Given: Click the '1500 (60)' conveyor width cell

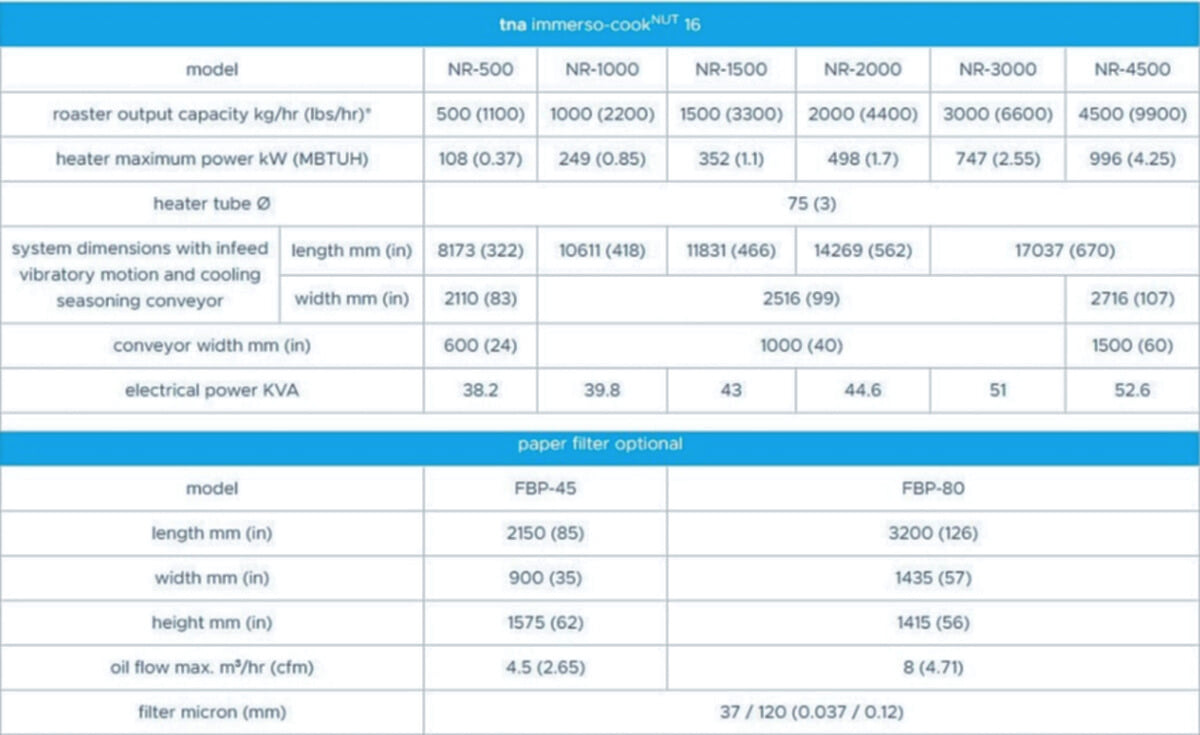Looking at the screenshot, I should (1132, 345).
